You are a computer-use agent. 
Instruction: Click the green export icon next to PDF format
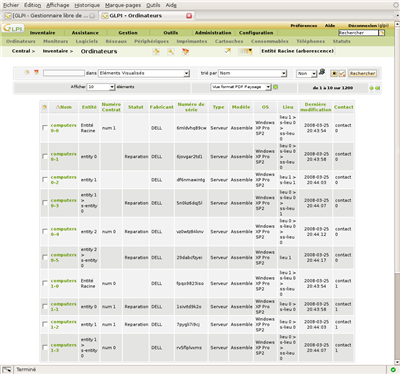276,87
